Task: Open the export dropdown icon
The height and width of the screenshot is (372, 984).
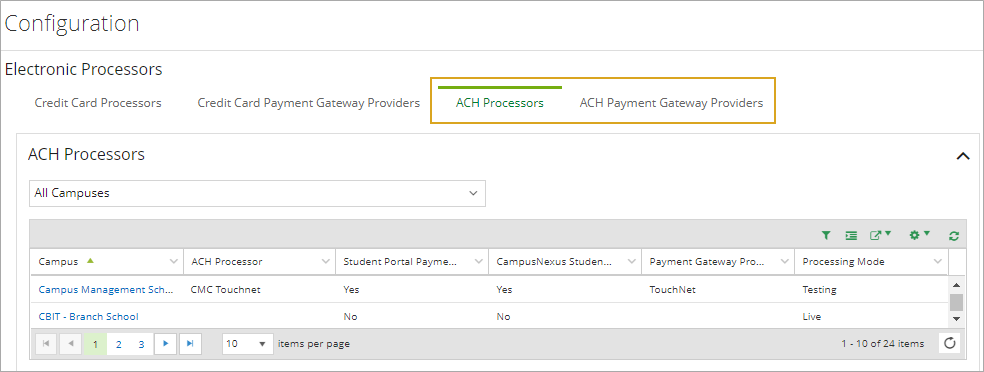Action: tap(880, 235)
